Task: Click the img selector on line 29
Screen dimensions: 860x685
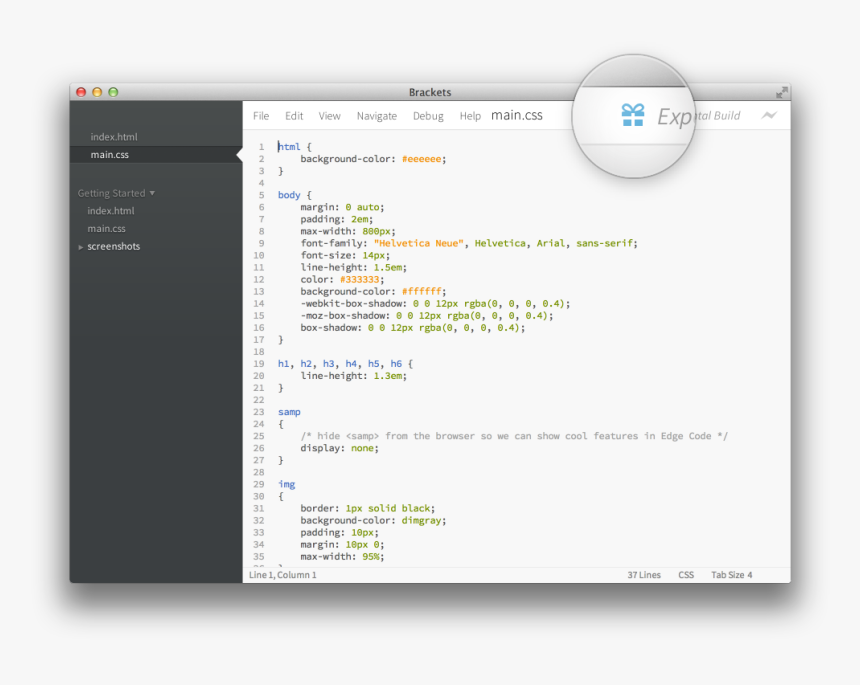Action: coord(286,485)
